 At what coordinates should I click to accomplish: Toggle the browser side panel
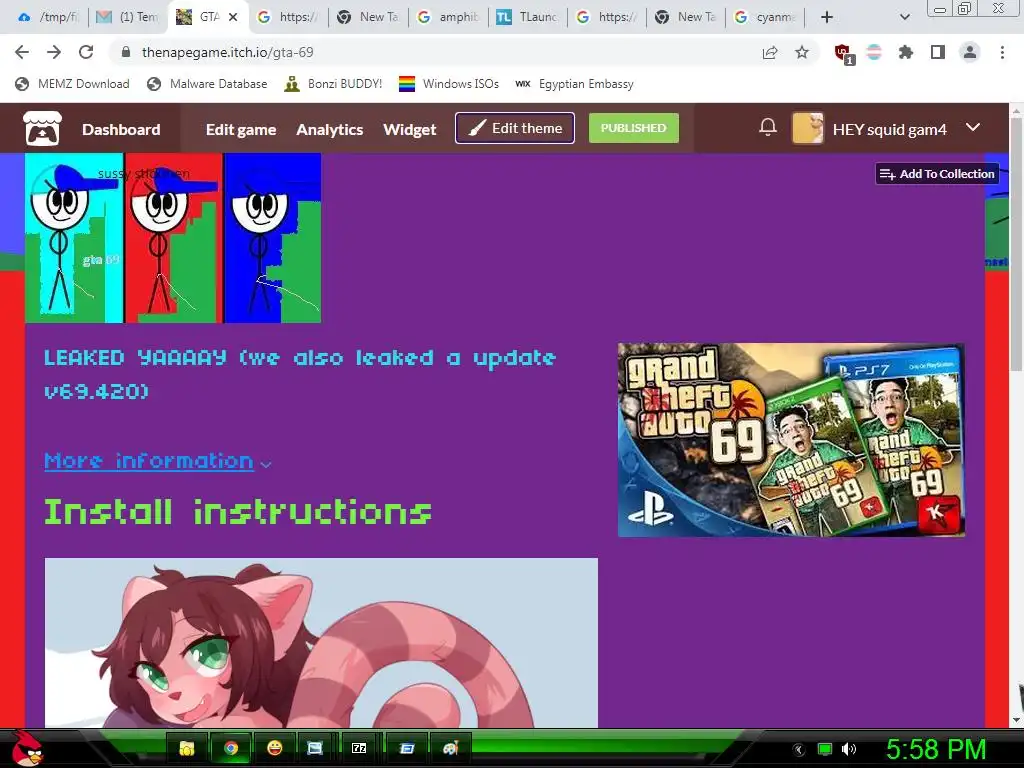click(x=938, y=53)
